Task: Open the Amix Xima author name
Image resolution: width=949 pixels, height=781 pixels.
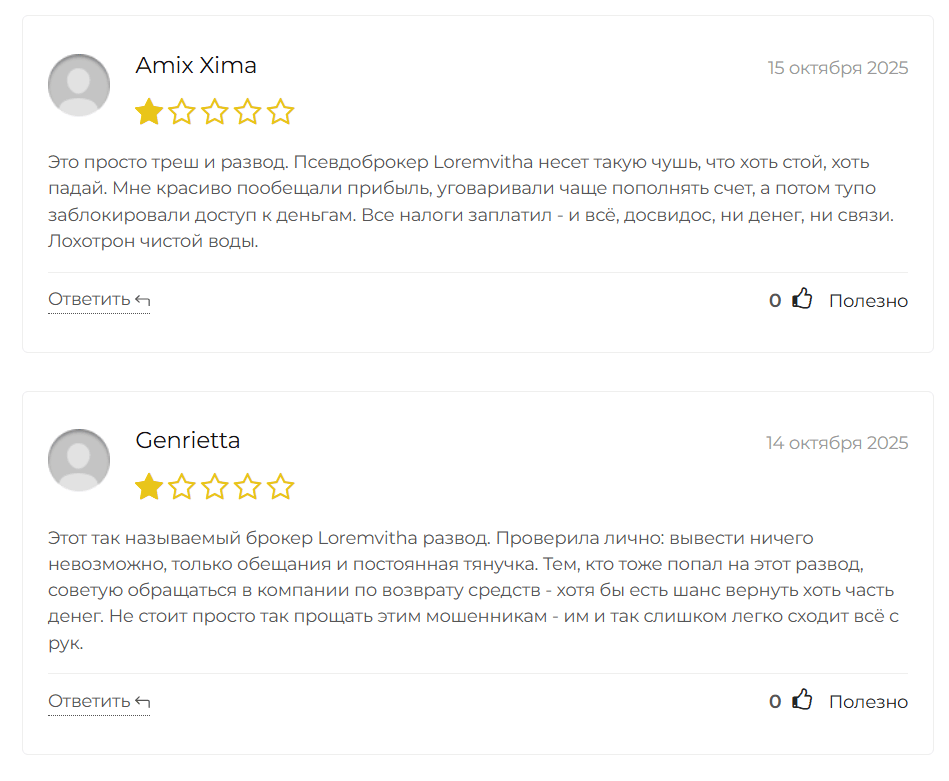Action: pos(196,66)
